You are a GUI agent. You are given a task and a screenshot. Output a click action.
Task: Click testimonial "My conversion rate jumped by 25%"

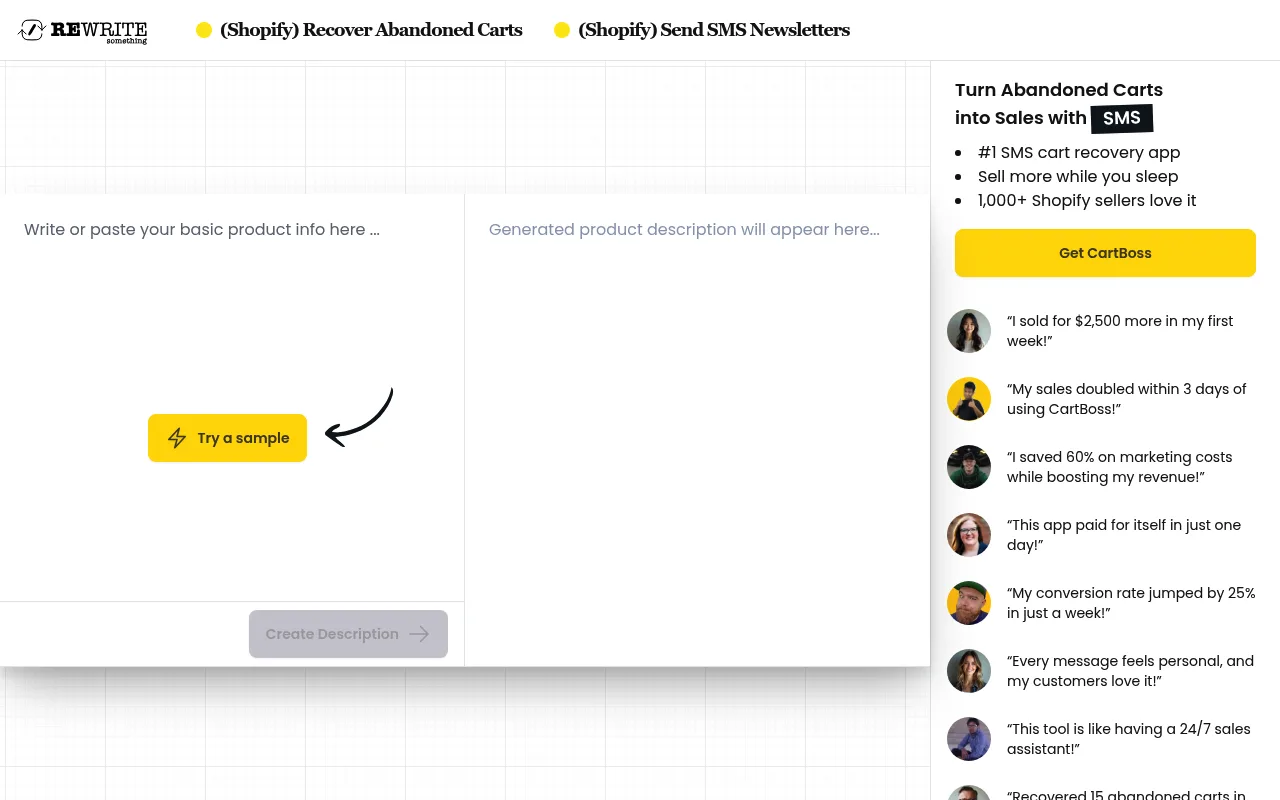pyautogui.click(x=1131, y=603)
